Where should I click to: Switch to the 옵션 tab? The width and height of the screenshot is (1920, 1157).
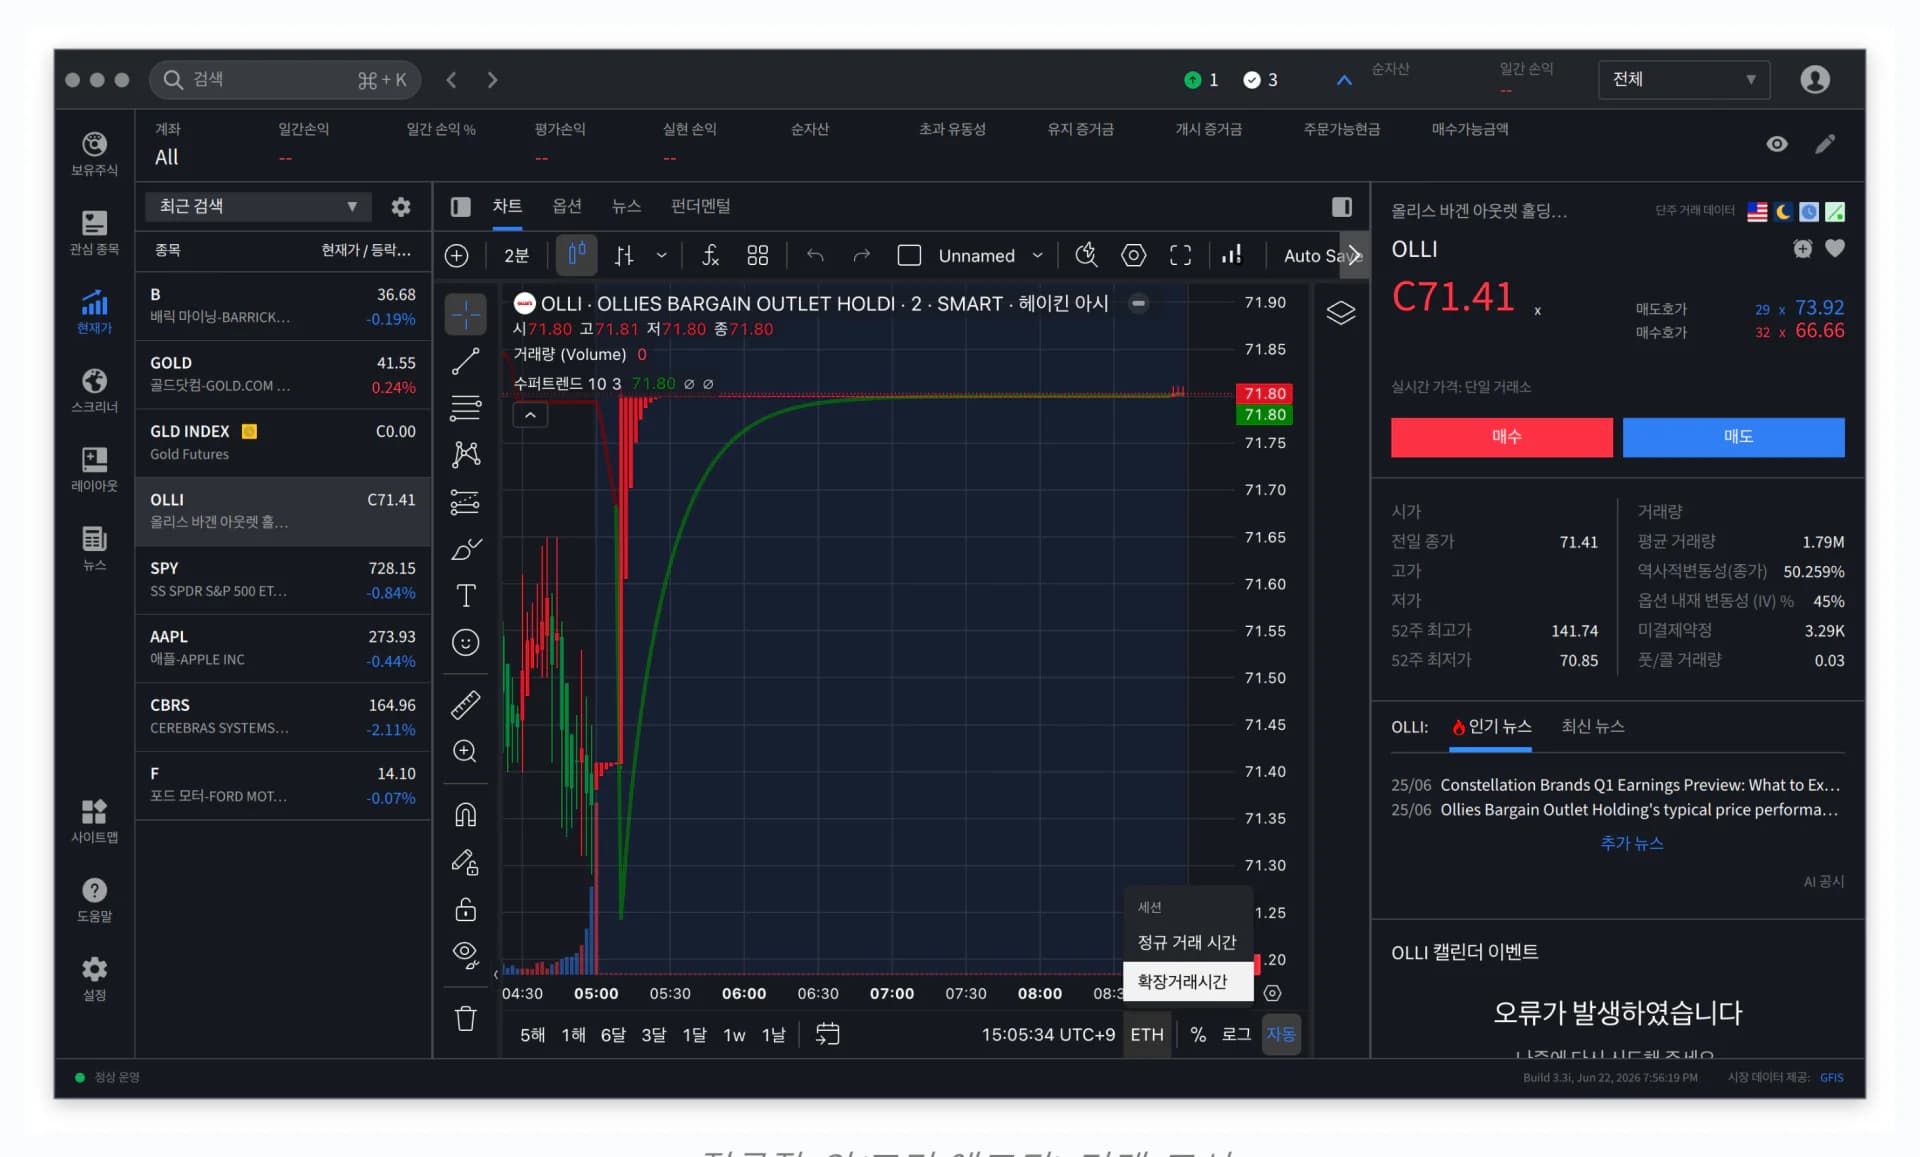567,206
